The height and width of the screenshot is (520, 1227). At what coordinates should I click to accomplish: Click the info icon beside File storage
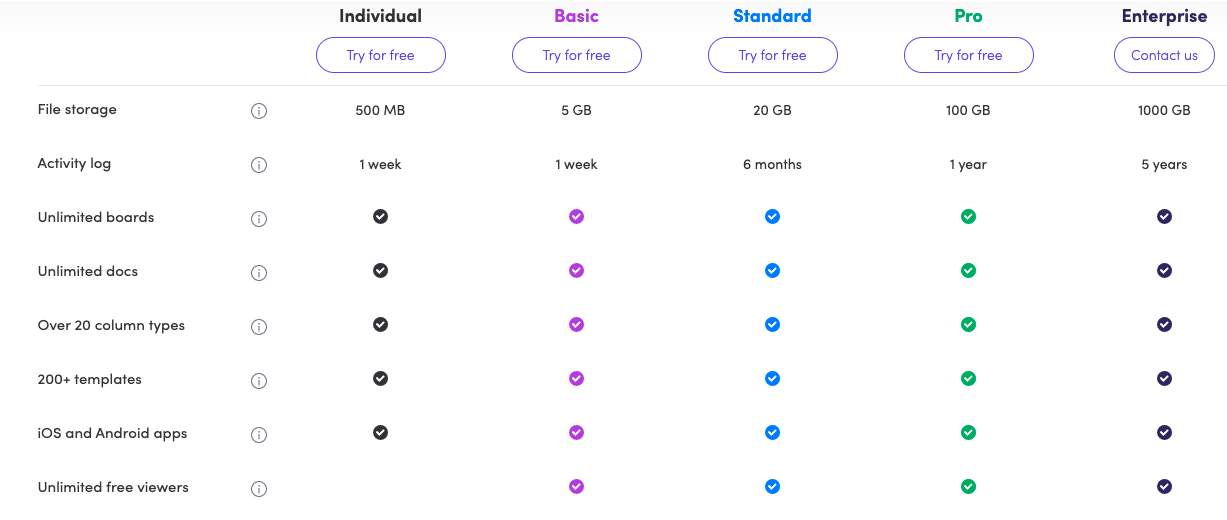(259, 111)
